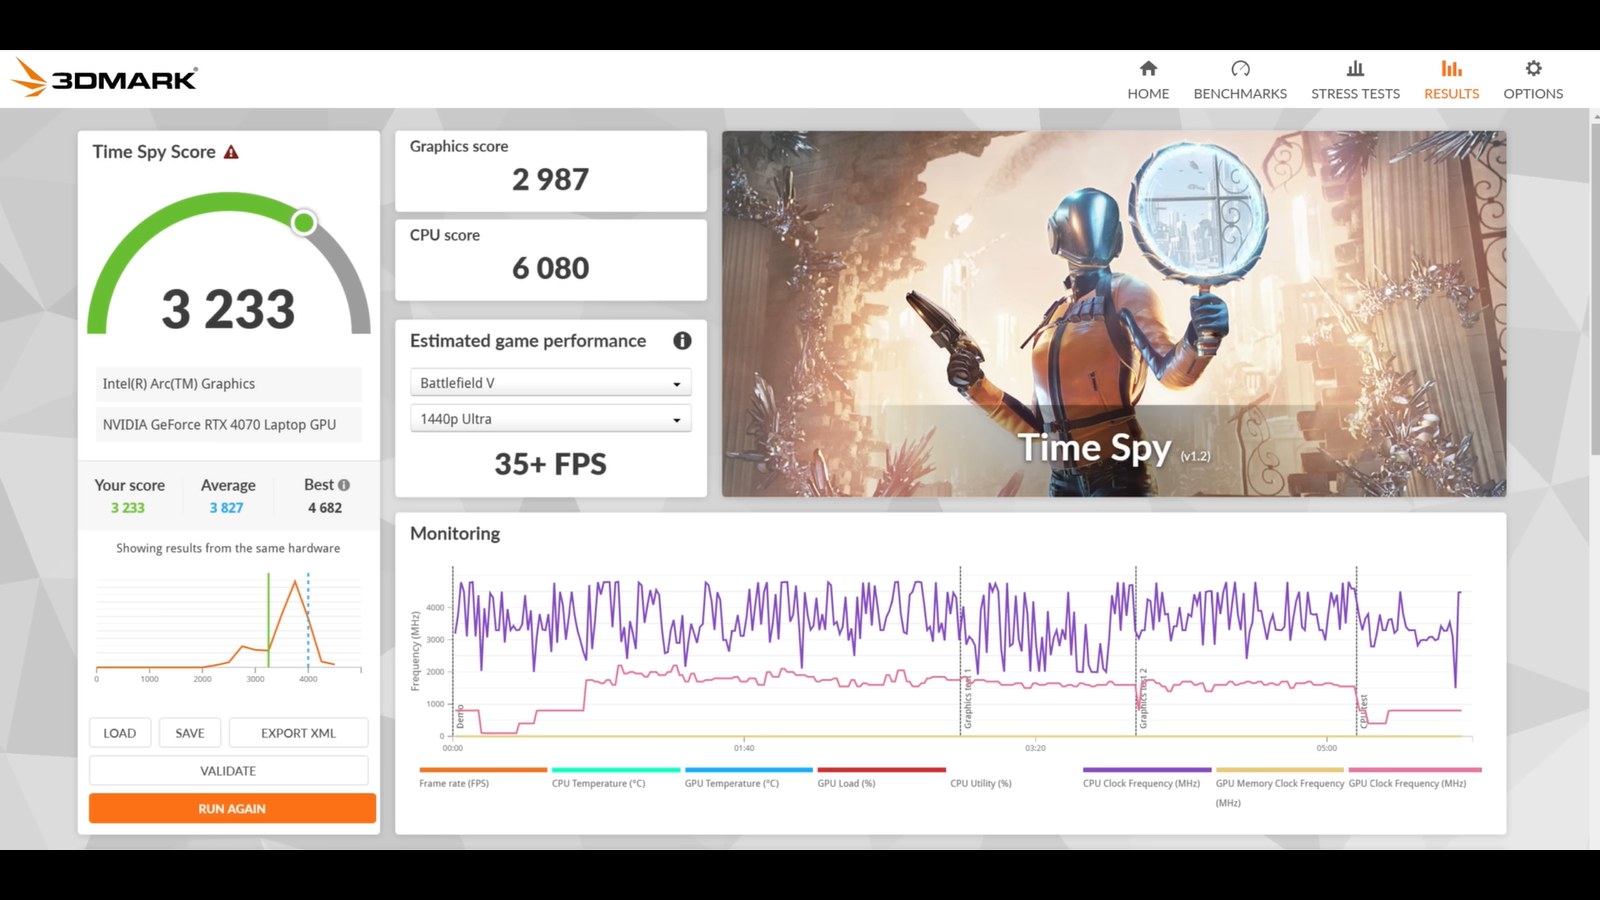Click the Your score value 3 233
This screenshot has height=900, width=1600.
tap(128, 508)
